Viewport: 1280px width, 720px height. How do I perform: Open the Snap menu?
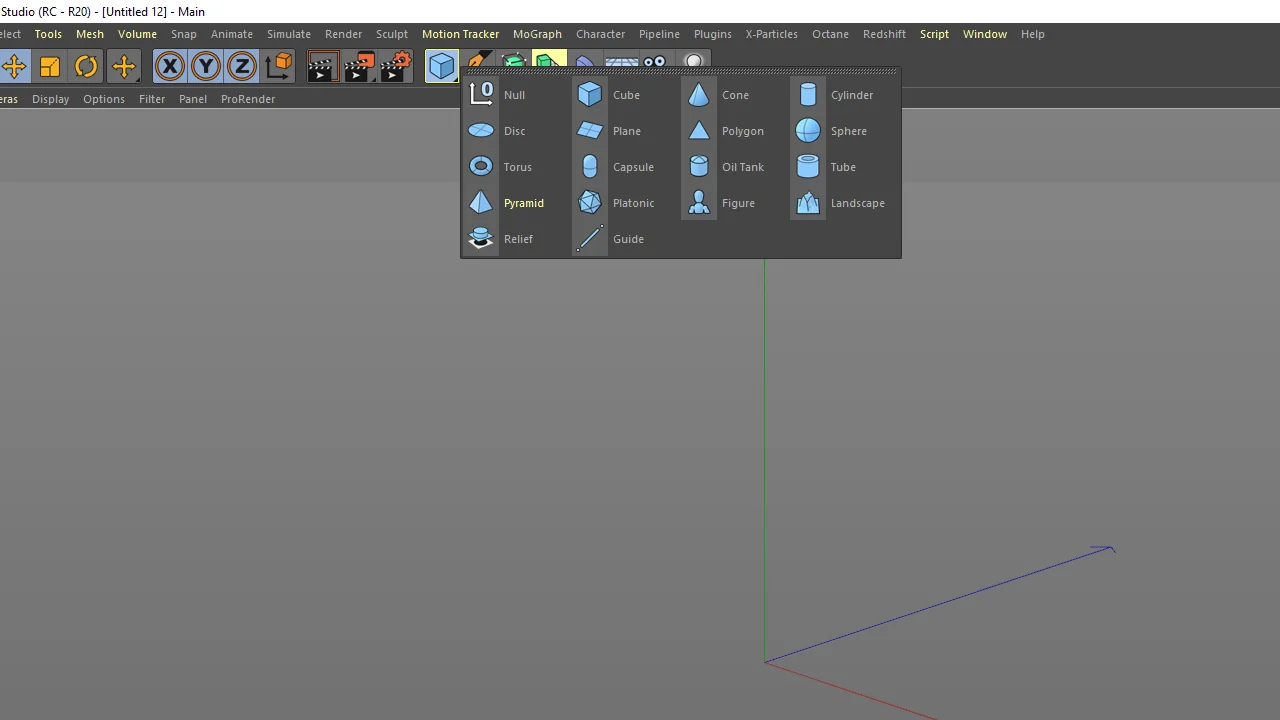184,34
